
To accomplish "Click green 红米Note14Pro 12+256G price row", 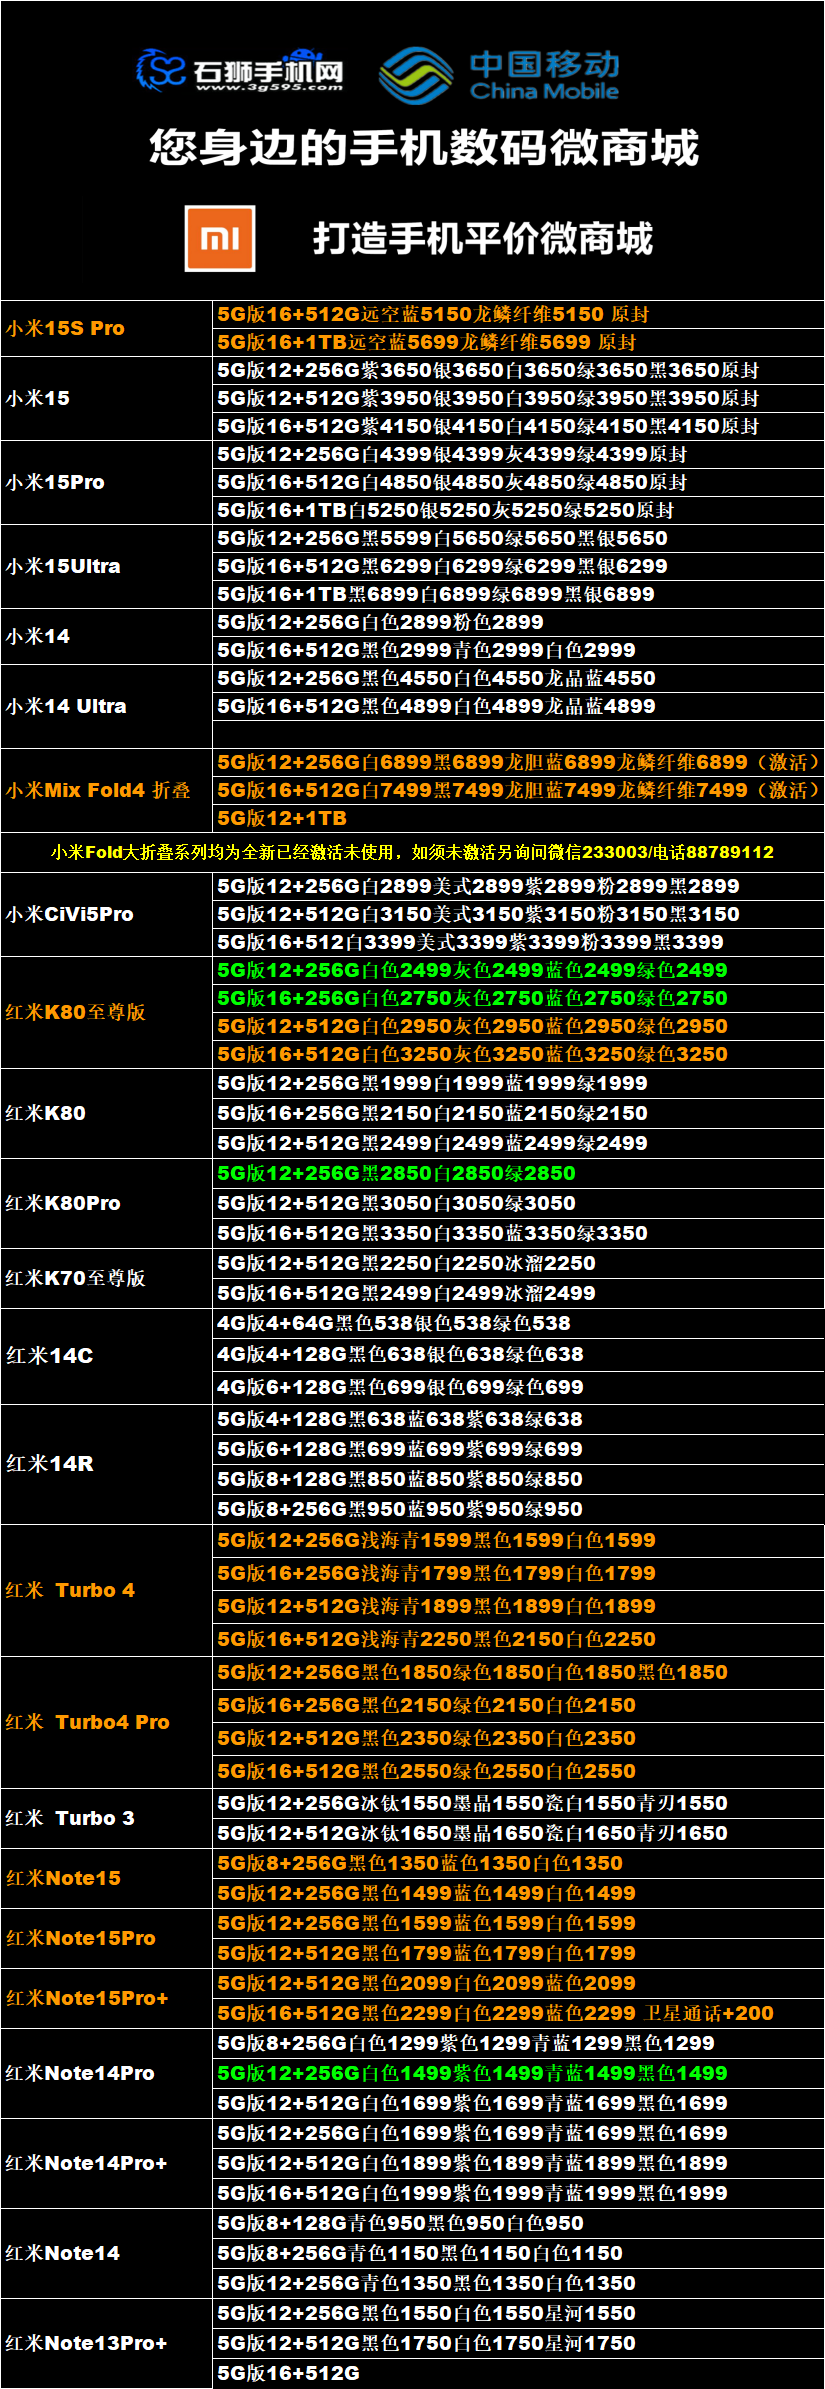I will click(x=472, y=2073).
